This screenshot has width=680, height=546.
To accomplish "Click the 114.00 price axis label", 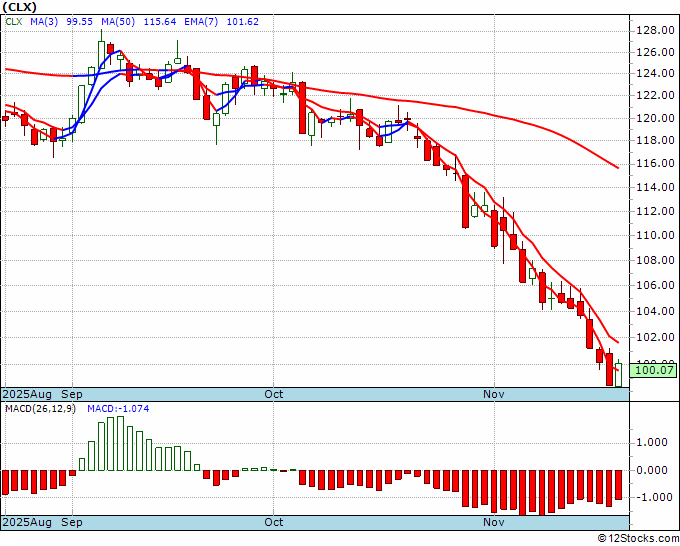I will (x=655, y=187).
